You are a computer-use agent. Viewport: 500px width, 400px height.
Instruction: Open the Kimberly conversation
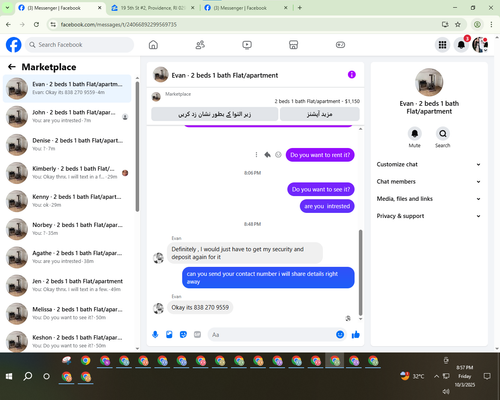(x=67, y=173)
